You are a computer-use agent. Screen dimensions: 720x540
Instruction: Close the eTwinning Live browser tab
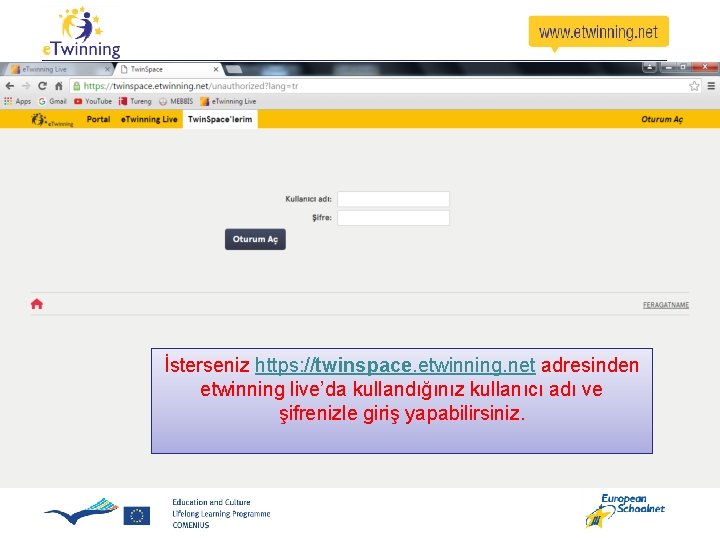[x=107, y=69]
